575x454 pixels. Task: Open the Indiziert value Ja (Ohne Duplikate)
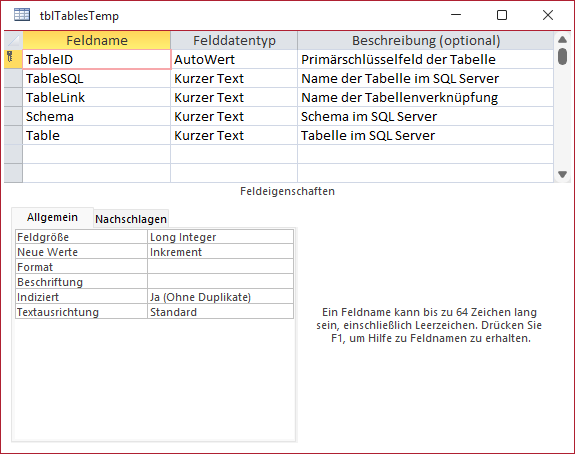(x=220, y=297)
